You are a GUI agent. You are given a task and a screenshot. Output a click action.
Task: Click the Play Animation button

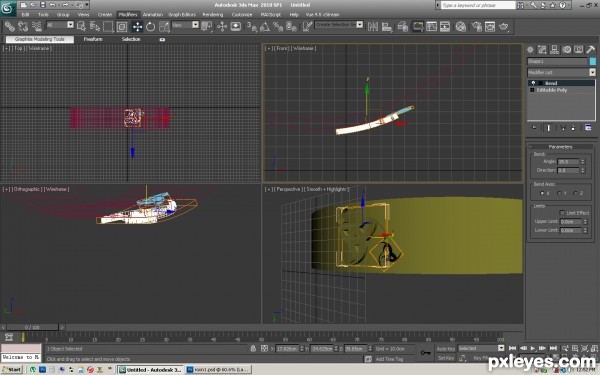(x=533, y=348)
